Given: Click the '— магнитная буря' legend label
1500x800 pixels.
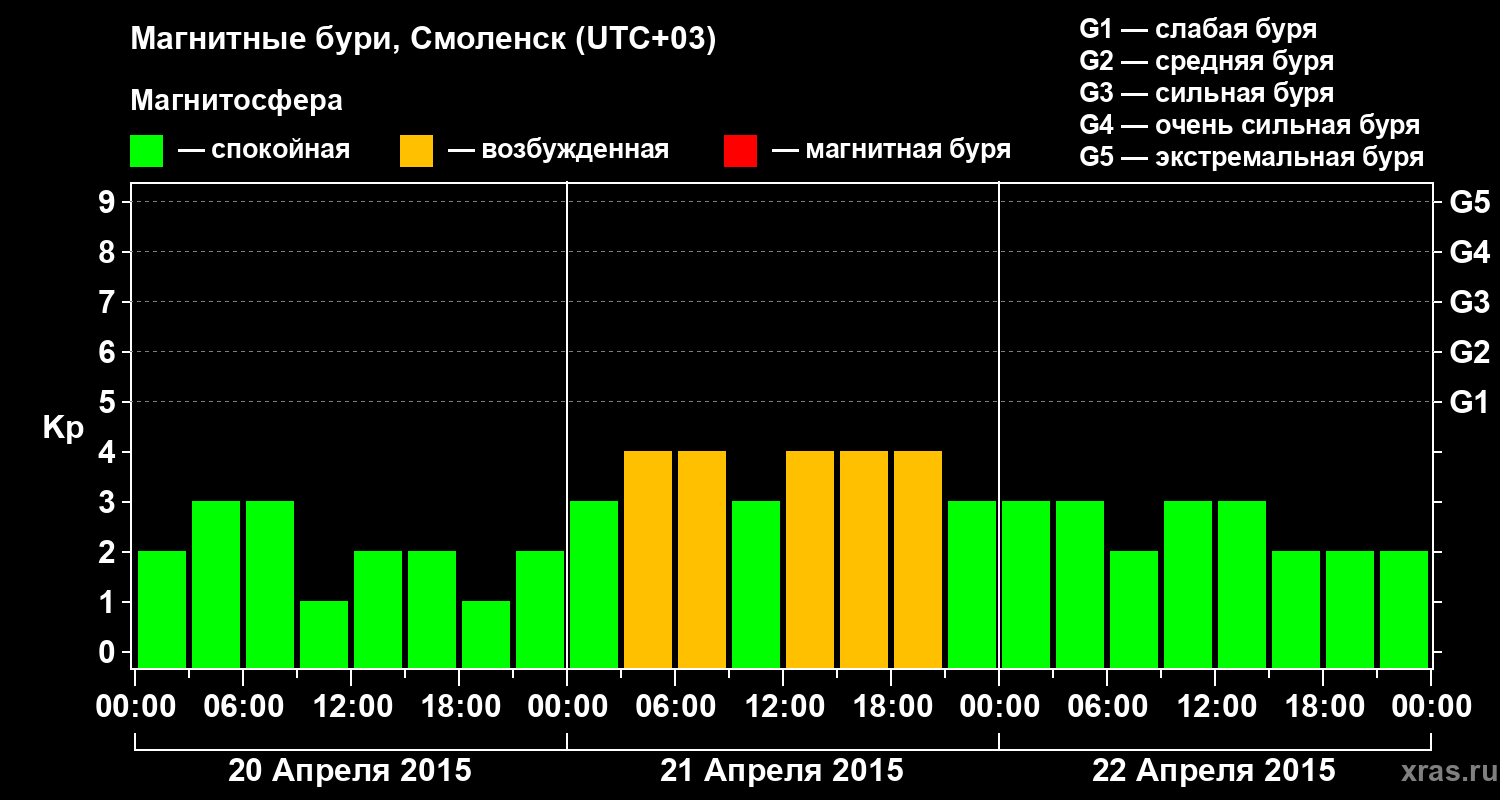Looking at the screenshot, I should 891,150.
